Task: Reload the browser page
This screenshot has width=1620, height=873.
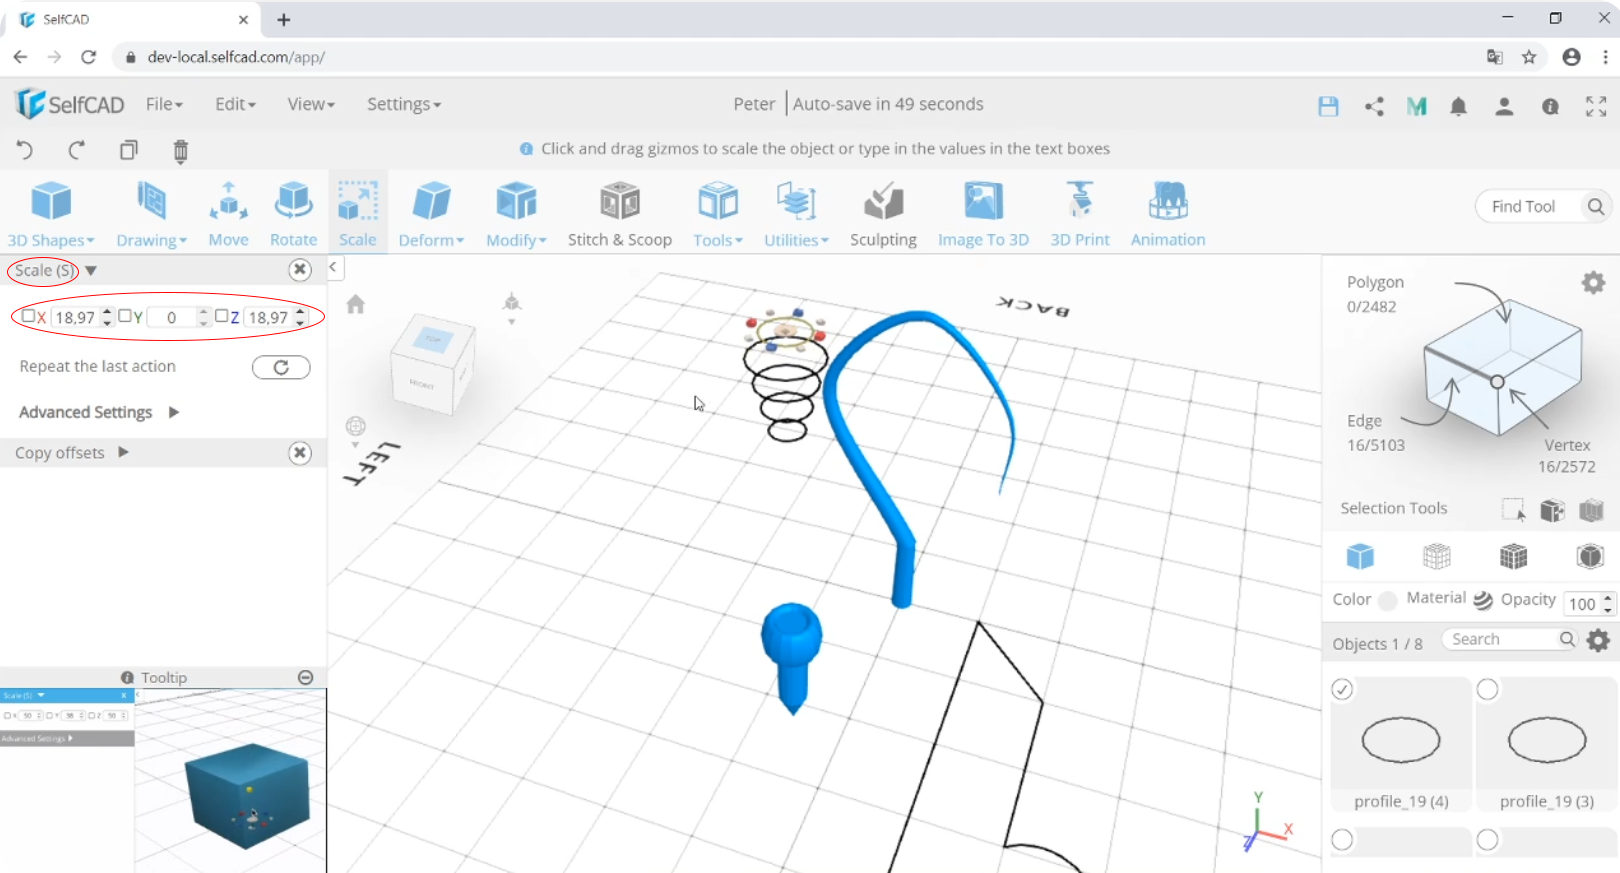Action: tap(88, 57)
